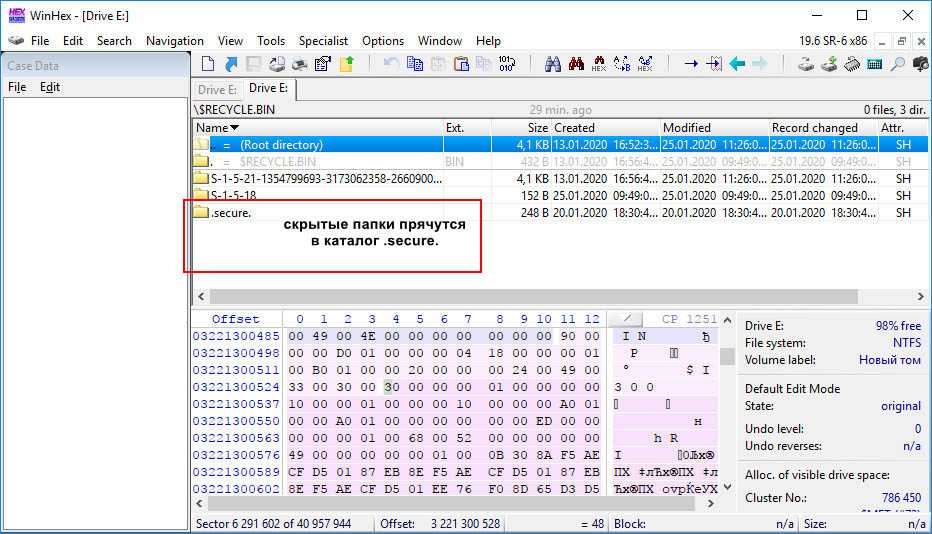Click the magnifying glass toolbar icon
The width and height of the screenshot is (932, 534).
pos(897,64)
